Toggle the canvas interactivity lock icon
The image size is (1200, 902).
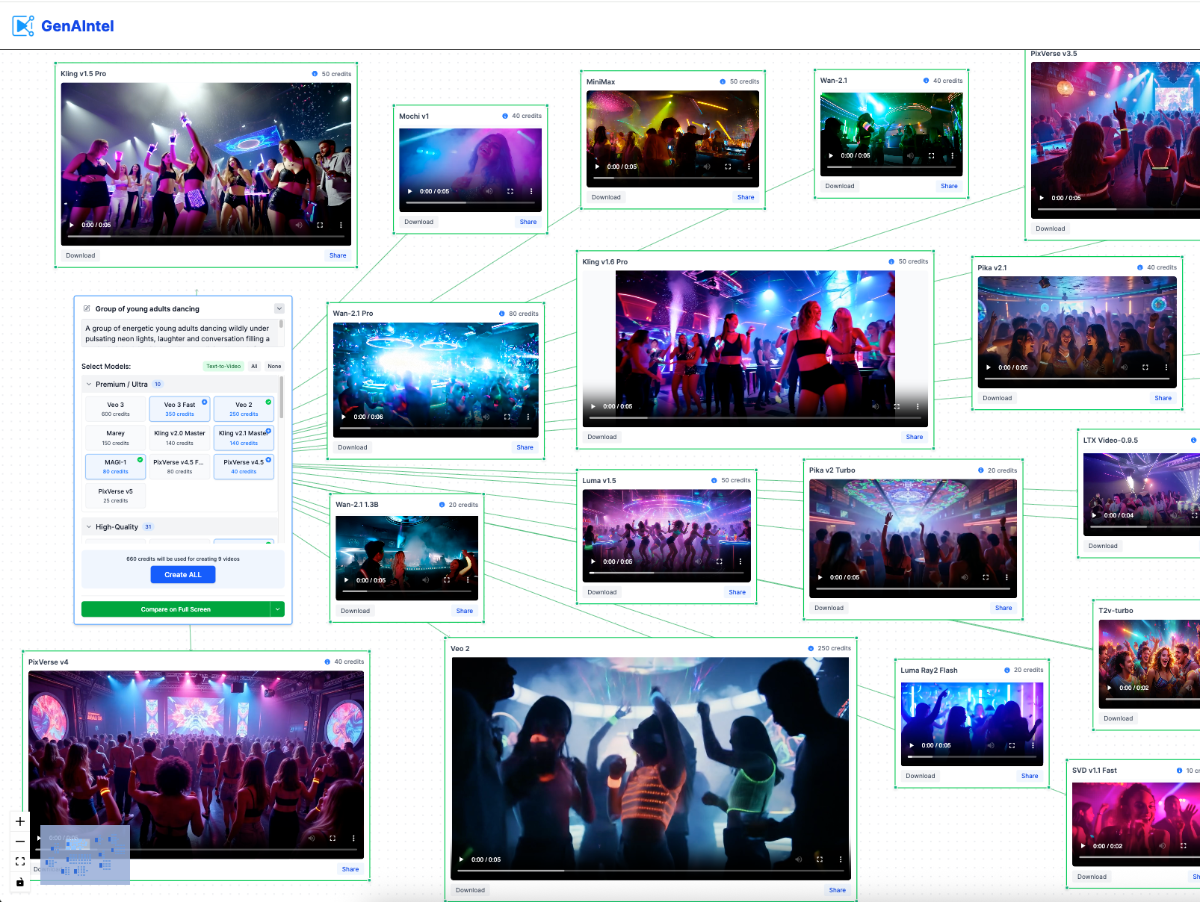tap(20, 882)
